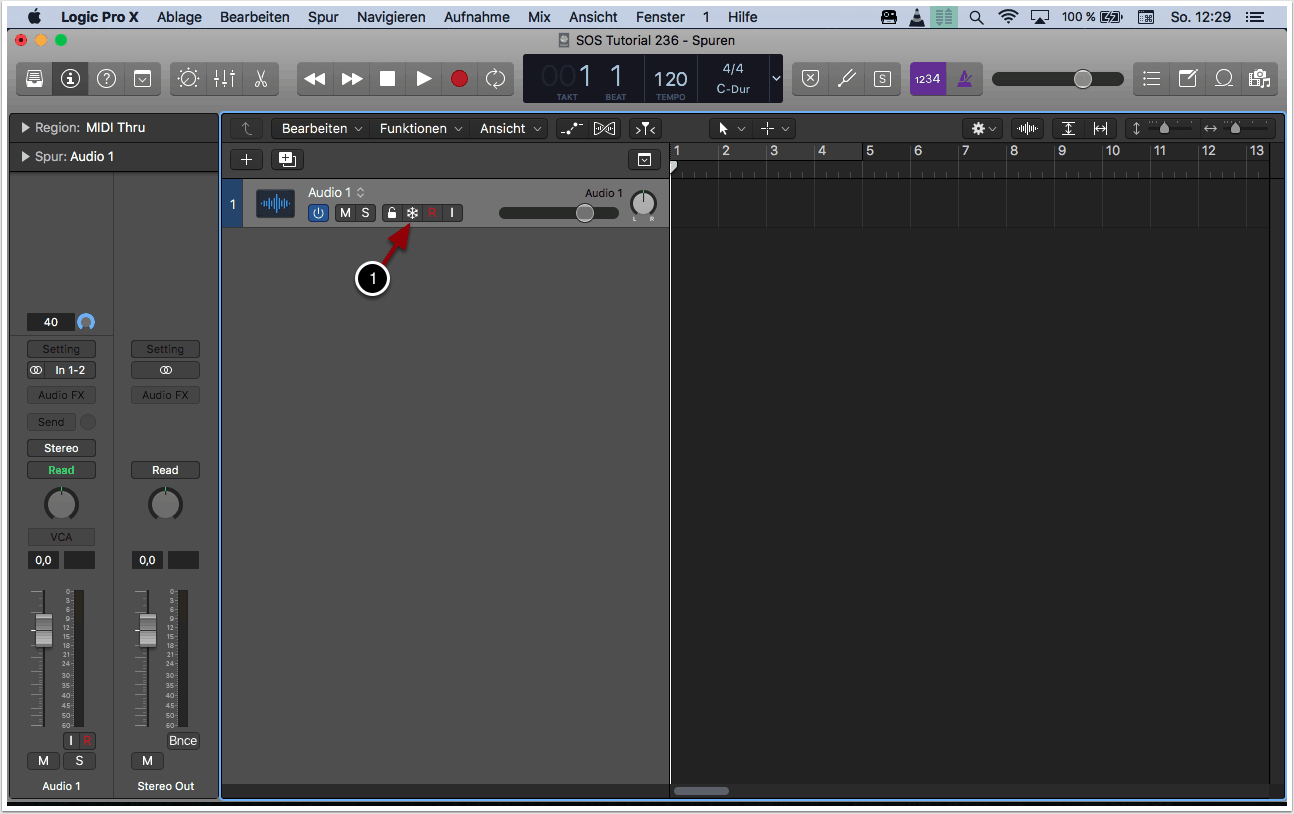Open the Apple Loops browser icon
The width and height of the screenshot is (1294, 814).
coord(1224,78)
